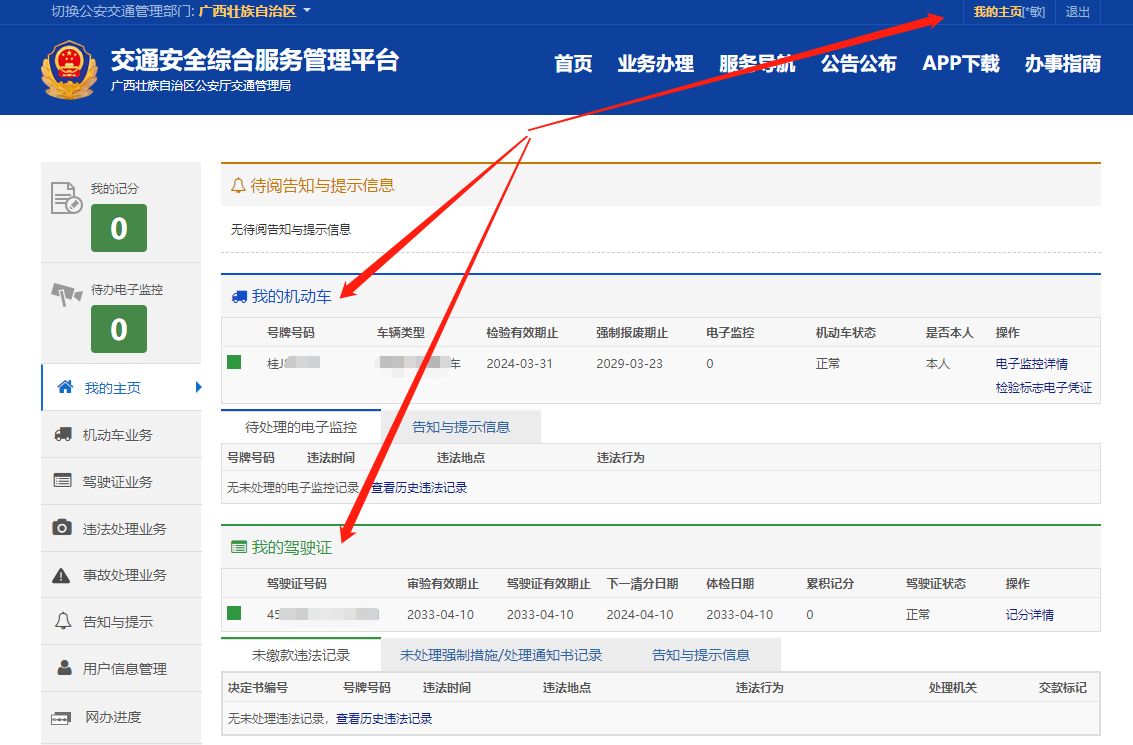The image size is (1133, 745).
Task: Open 办事指南 in the top navigation
Action: 1062,64
